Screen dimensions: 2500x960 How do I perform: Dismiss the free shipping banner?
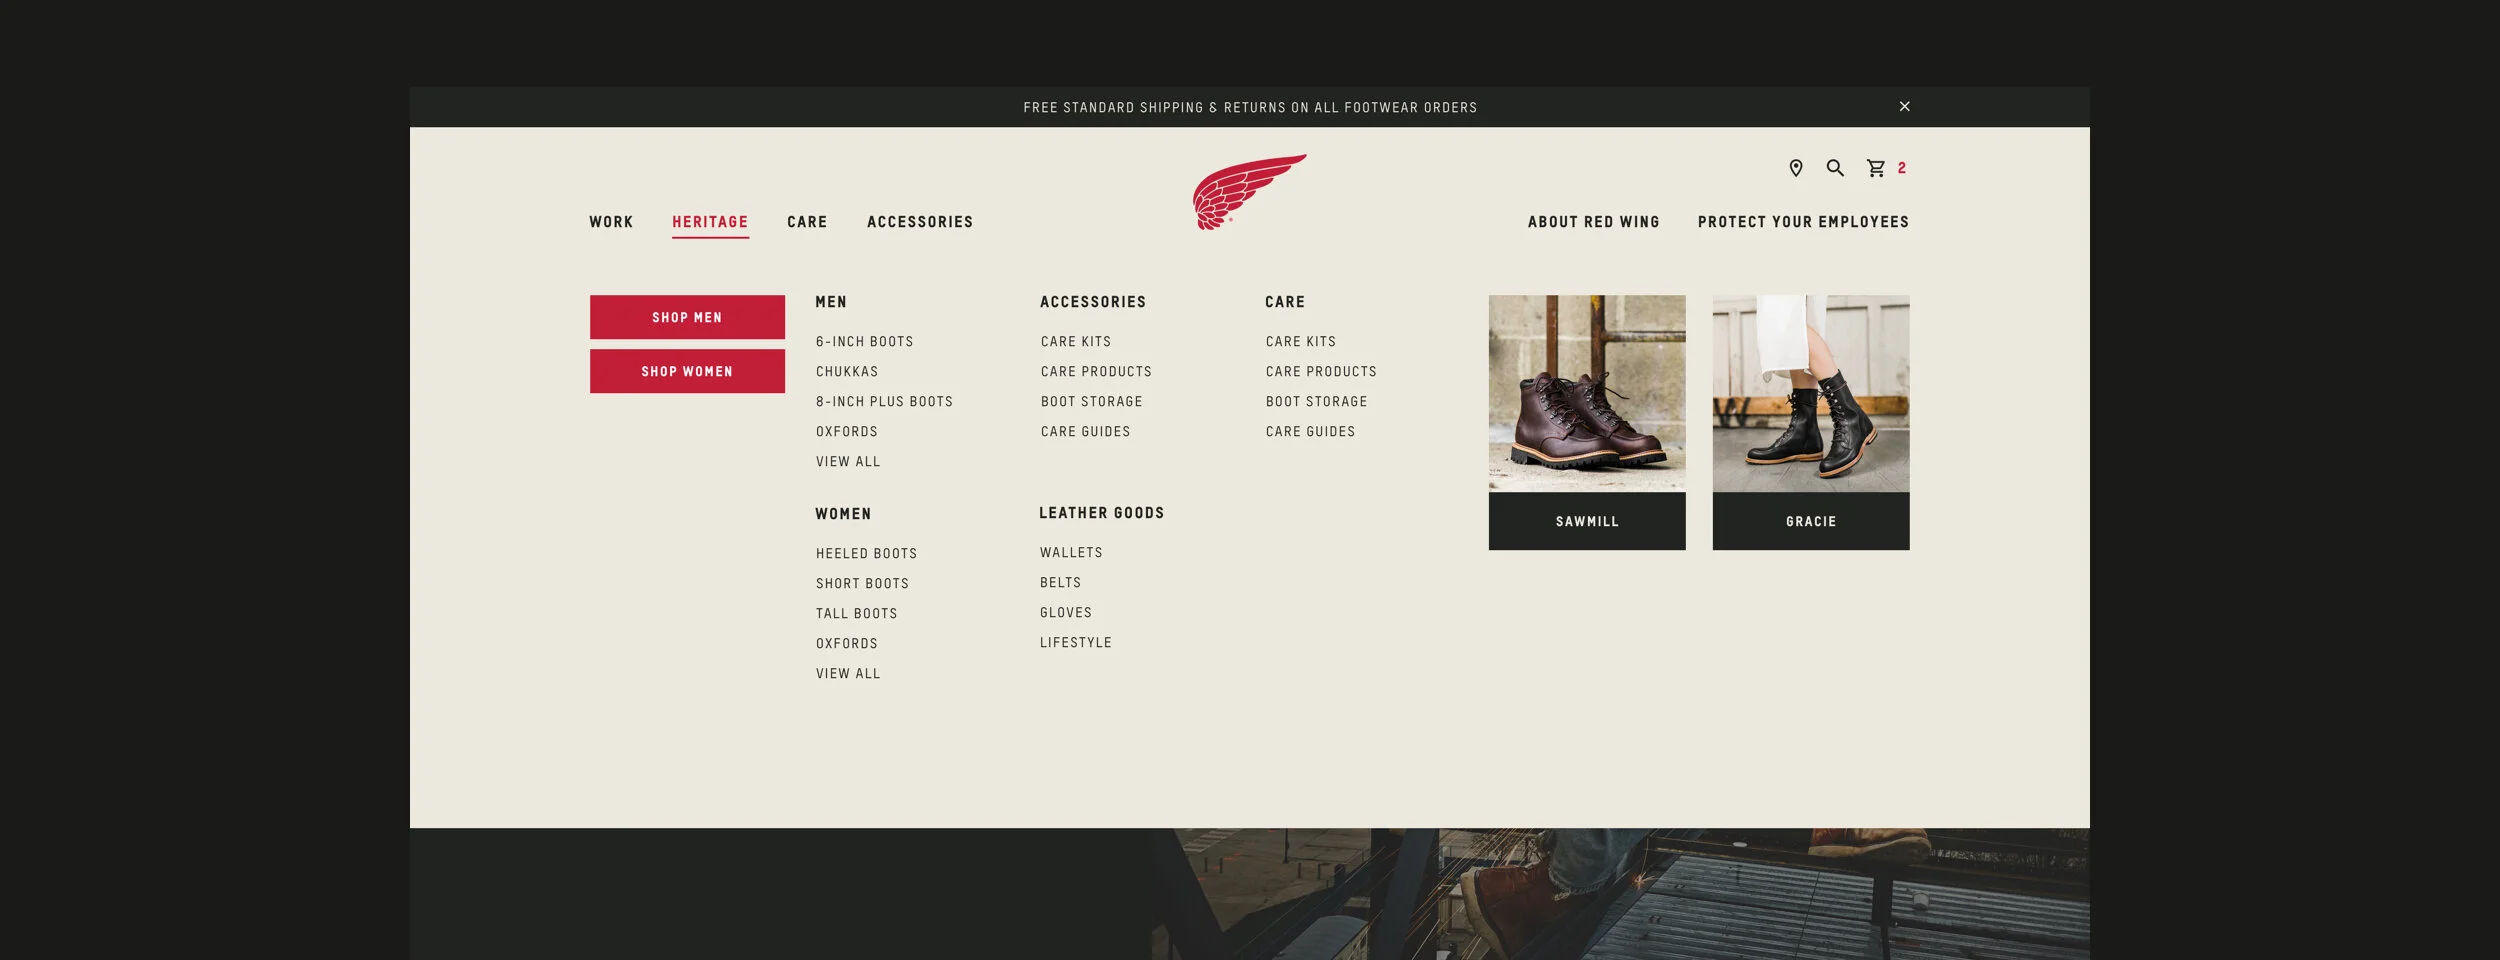1904,106
